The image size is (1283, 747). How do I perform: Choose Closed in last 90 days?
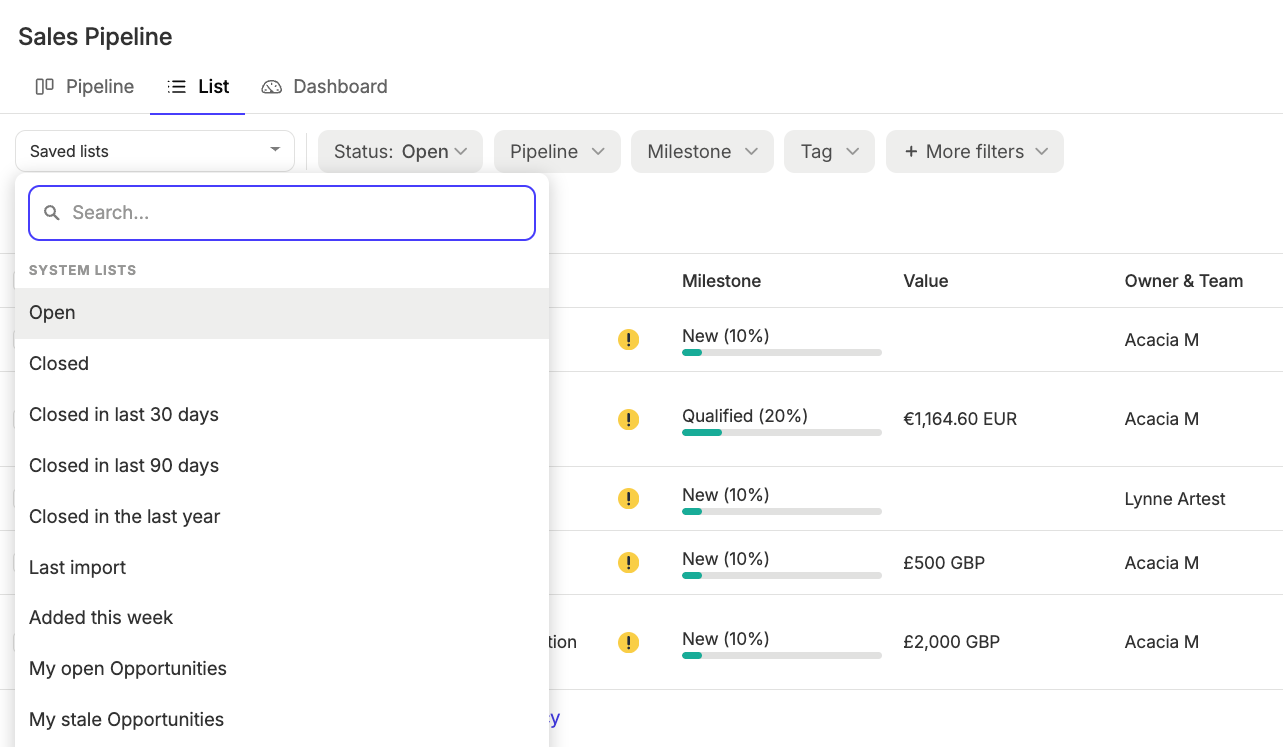pos(282,466)
